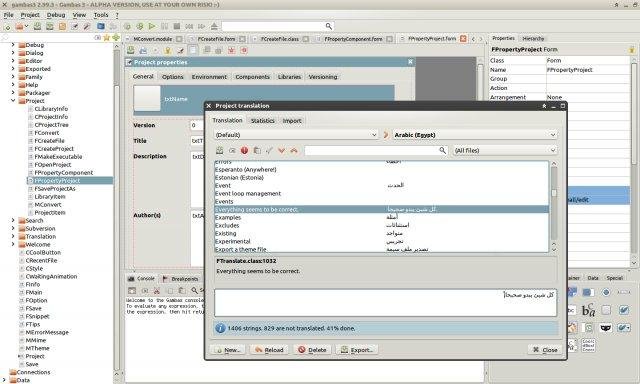Switch to the Import tab

pos(292,121)
